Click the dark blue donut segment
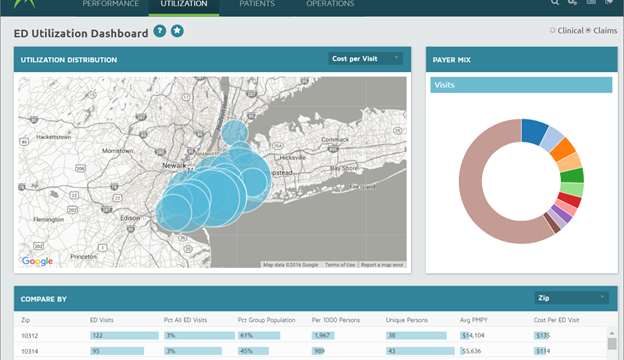Screen dimensions: 624x360 pos(534,131)
